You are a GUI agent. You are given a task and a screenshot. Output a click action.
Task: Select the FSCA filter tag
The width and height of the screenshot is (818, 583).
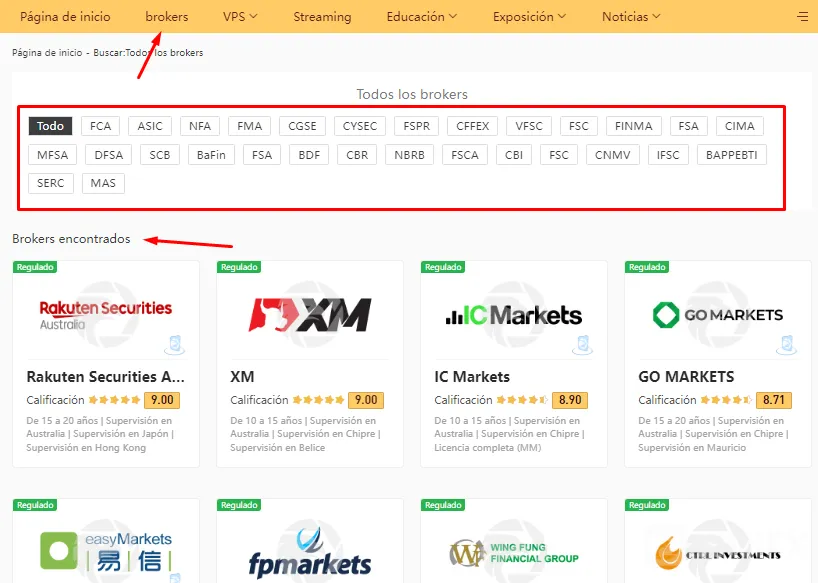(x=465, y=155)
